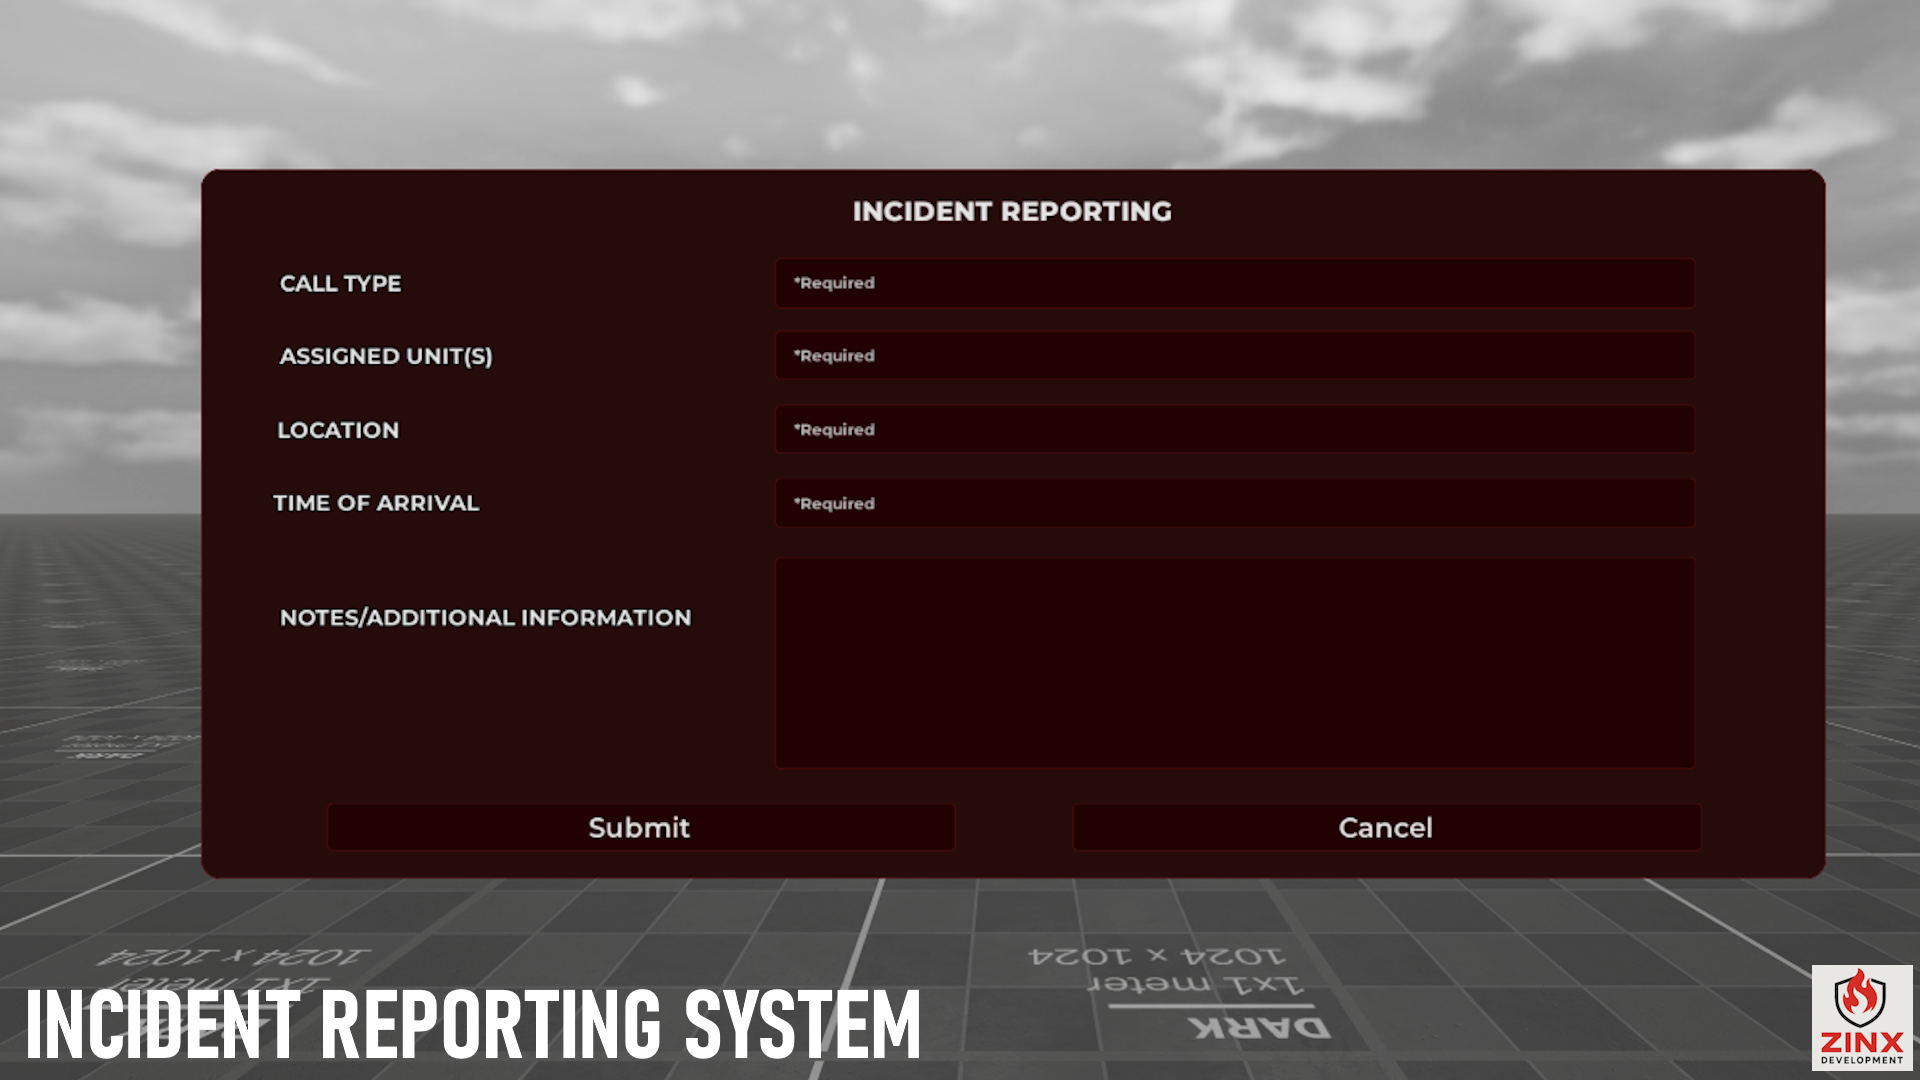Click the Time of Arrival field

click(x=1234, y=503)
